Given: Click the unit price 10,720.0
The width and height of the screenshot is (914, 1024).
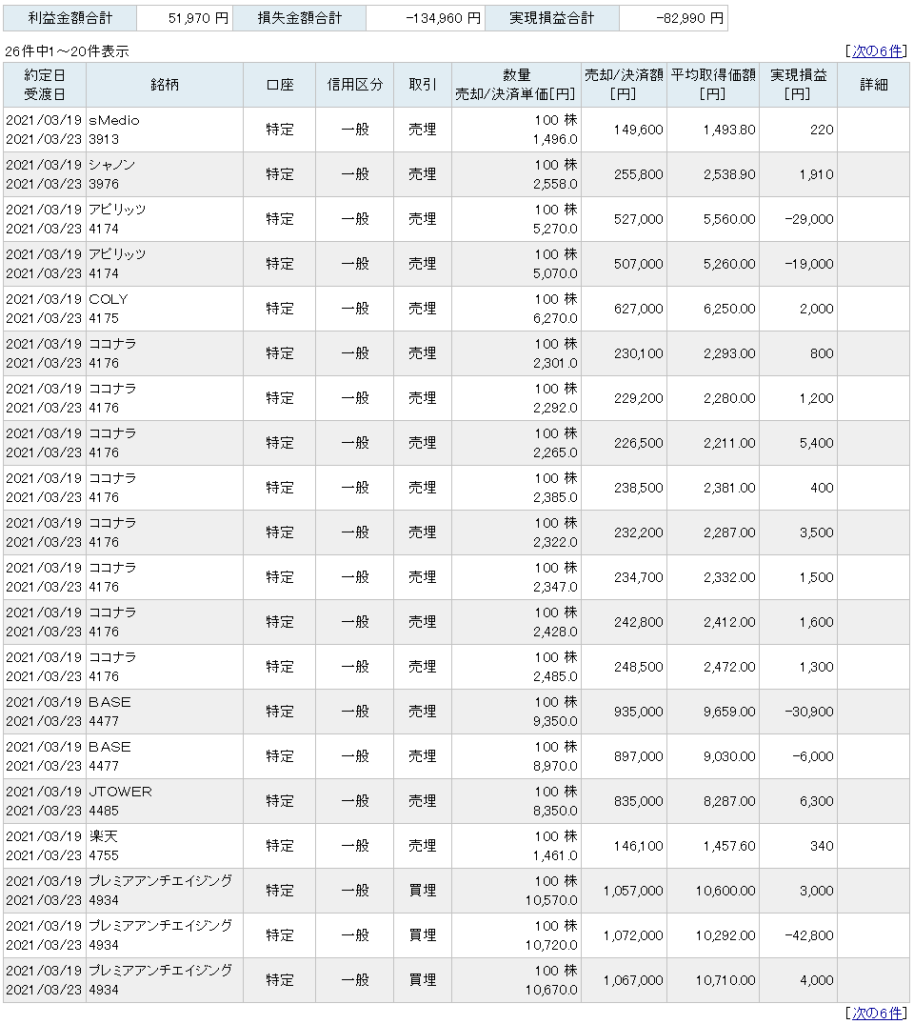Looking at the screenshot, I should point(552,945).
